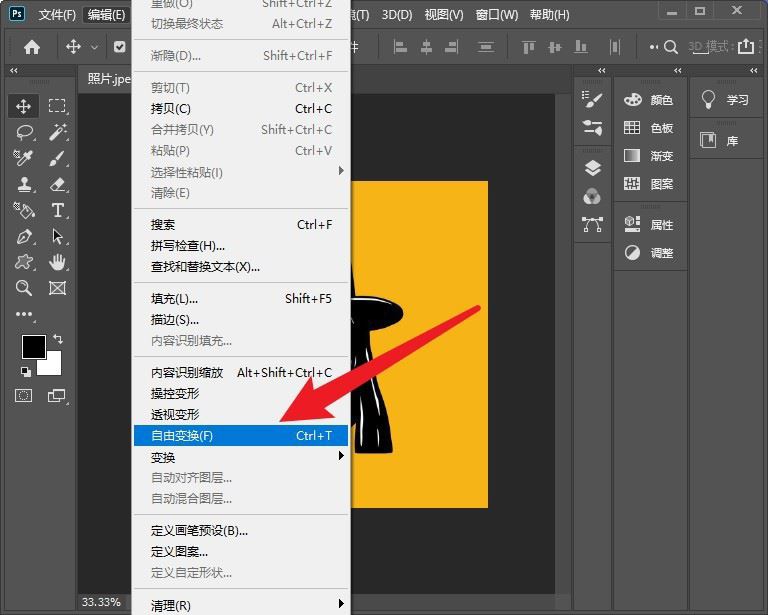Viewport: 768px width, 615px height.
Task: Collapse the left toolbox double-arrow
Action: (14, 71)
